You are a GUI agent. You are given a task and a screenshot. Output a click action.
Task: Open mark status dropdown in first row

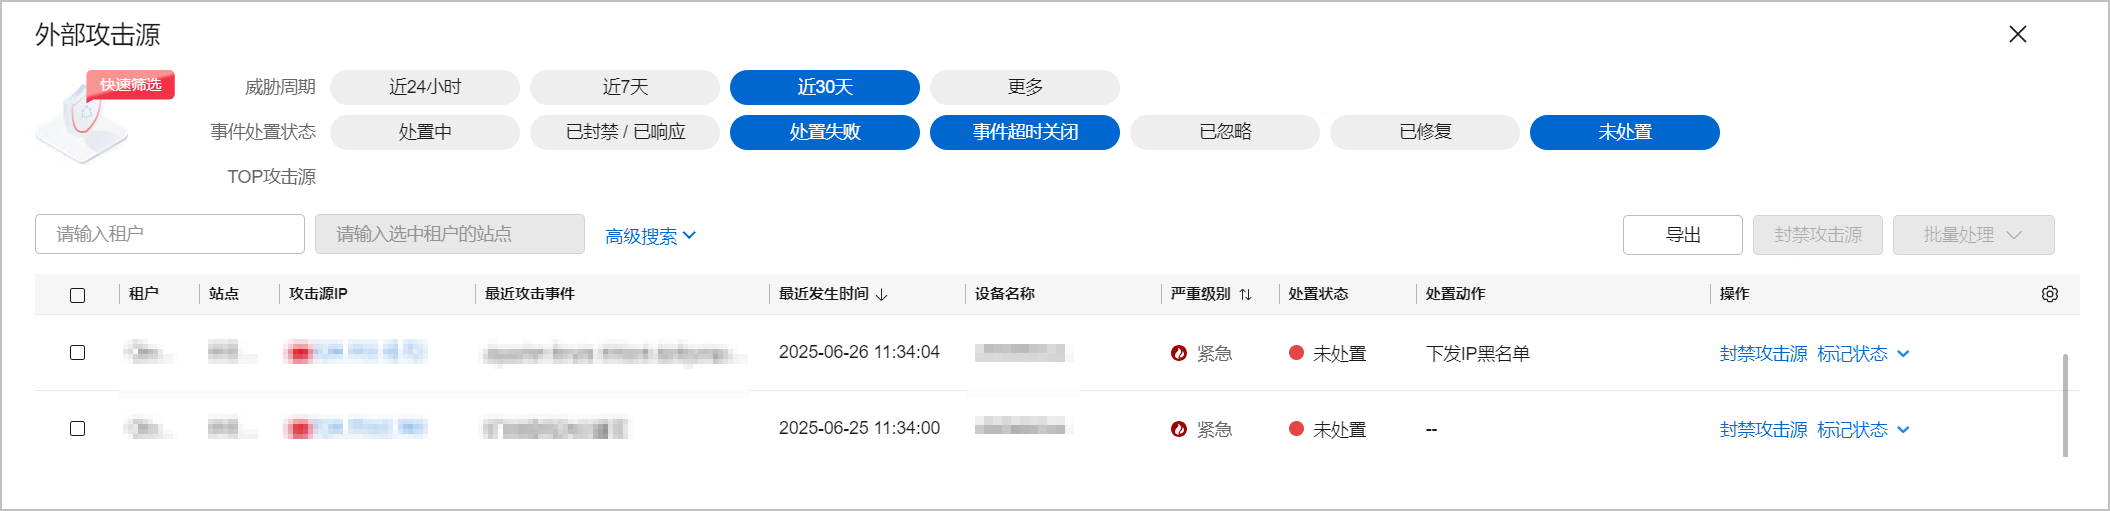1903,354
